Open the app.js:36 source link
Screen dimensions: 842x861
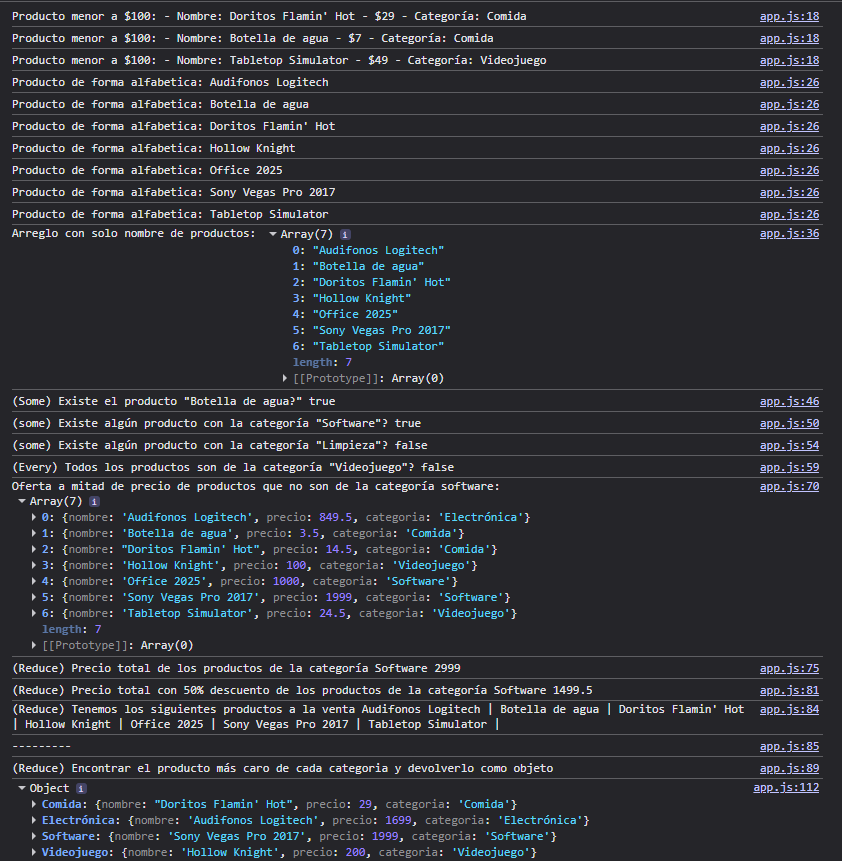click(x=789, y=233)
